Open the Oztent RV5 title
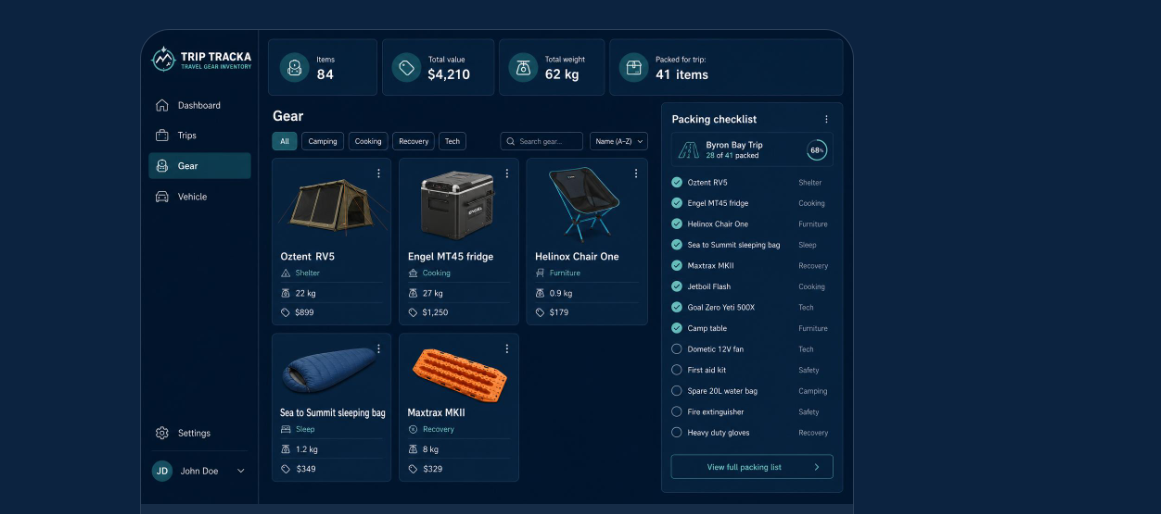 tap(307, 257)
